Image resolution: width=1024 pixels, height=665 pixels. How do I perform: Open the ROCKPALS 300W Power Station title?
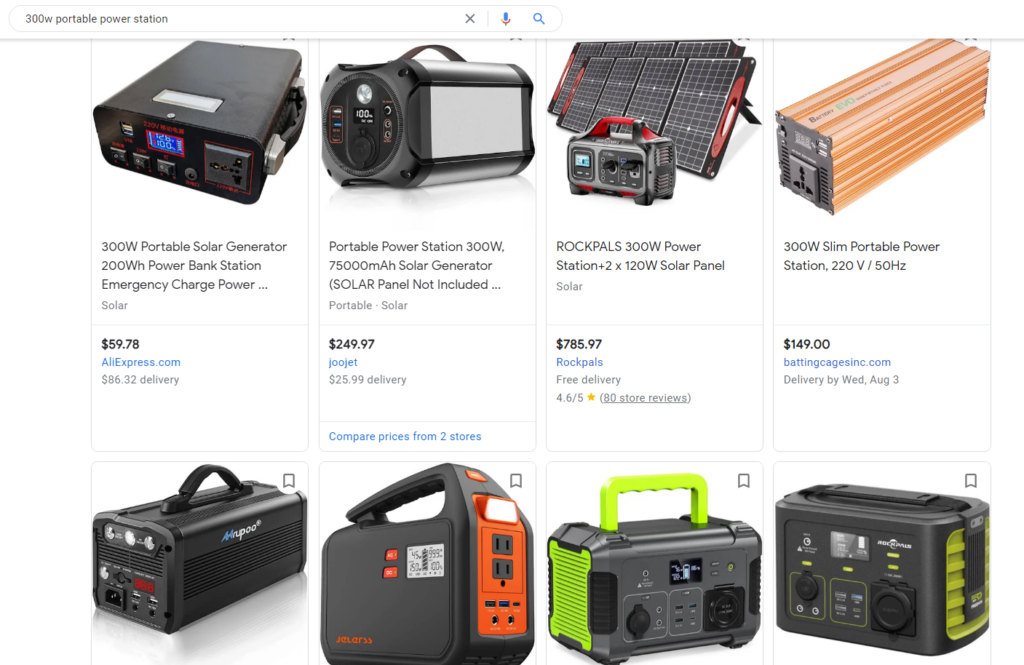coord(640,256)
